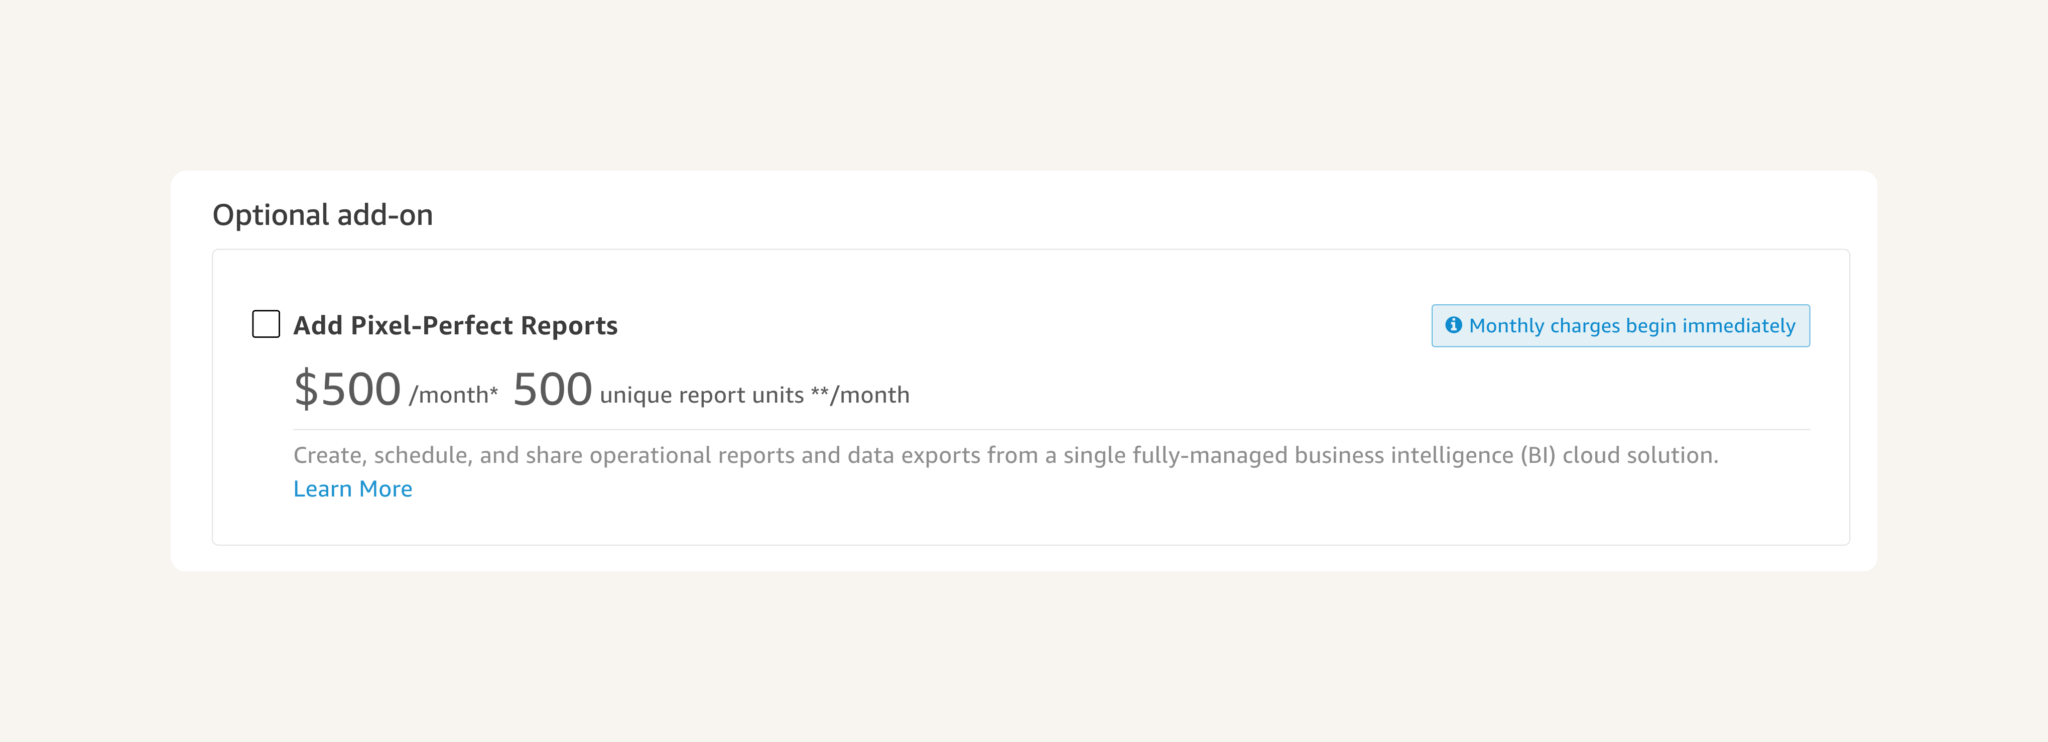The width and height of the screenshot is (2048, 742).
Task: Click Learn More below the description
Action: (x=352, y=488)
